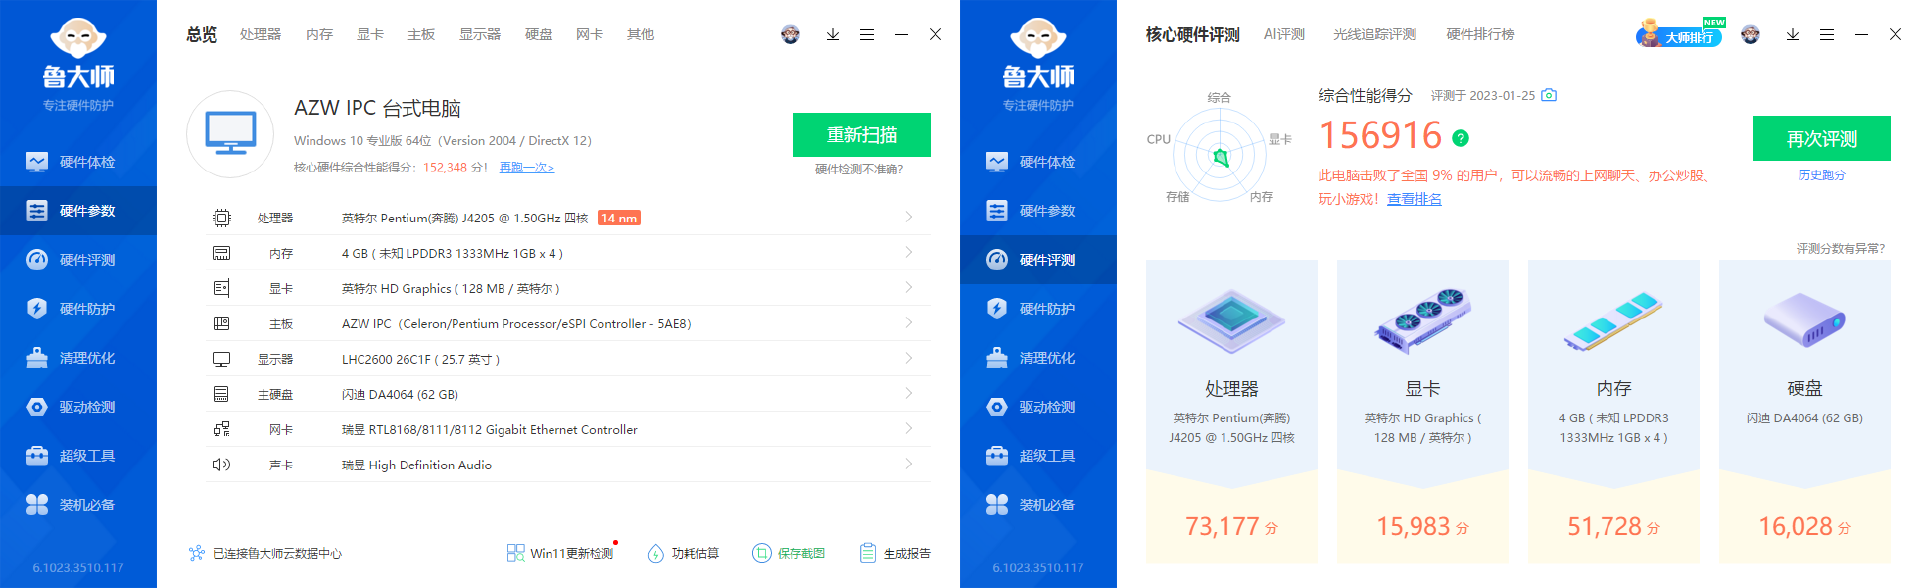Open the 历史跑分 link
This screenshot has width=1920, height=588.
1822,175
